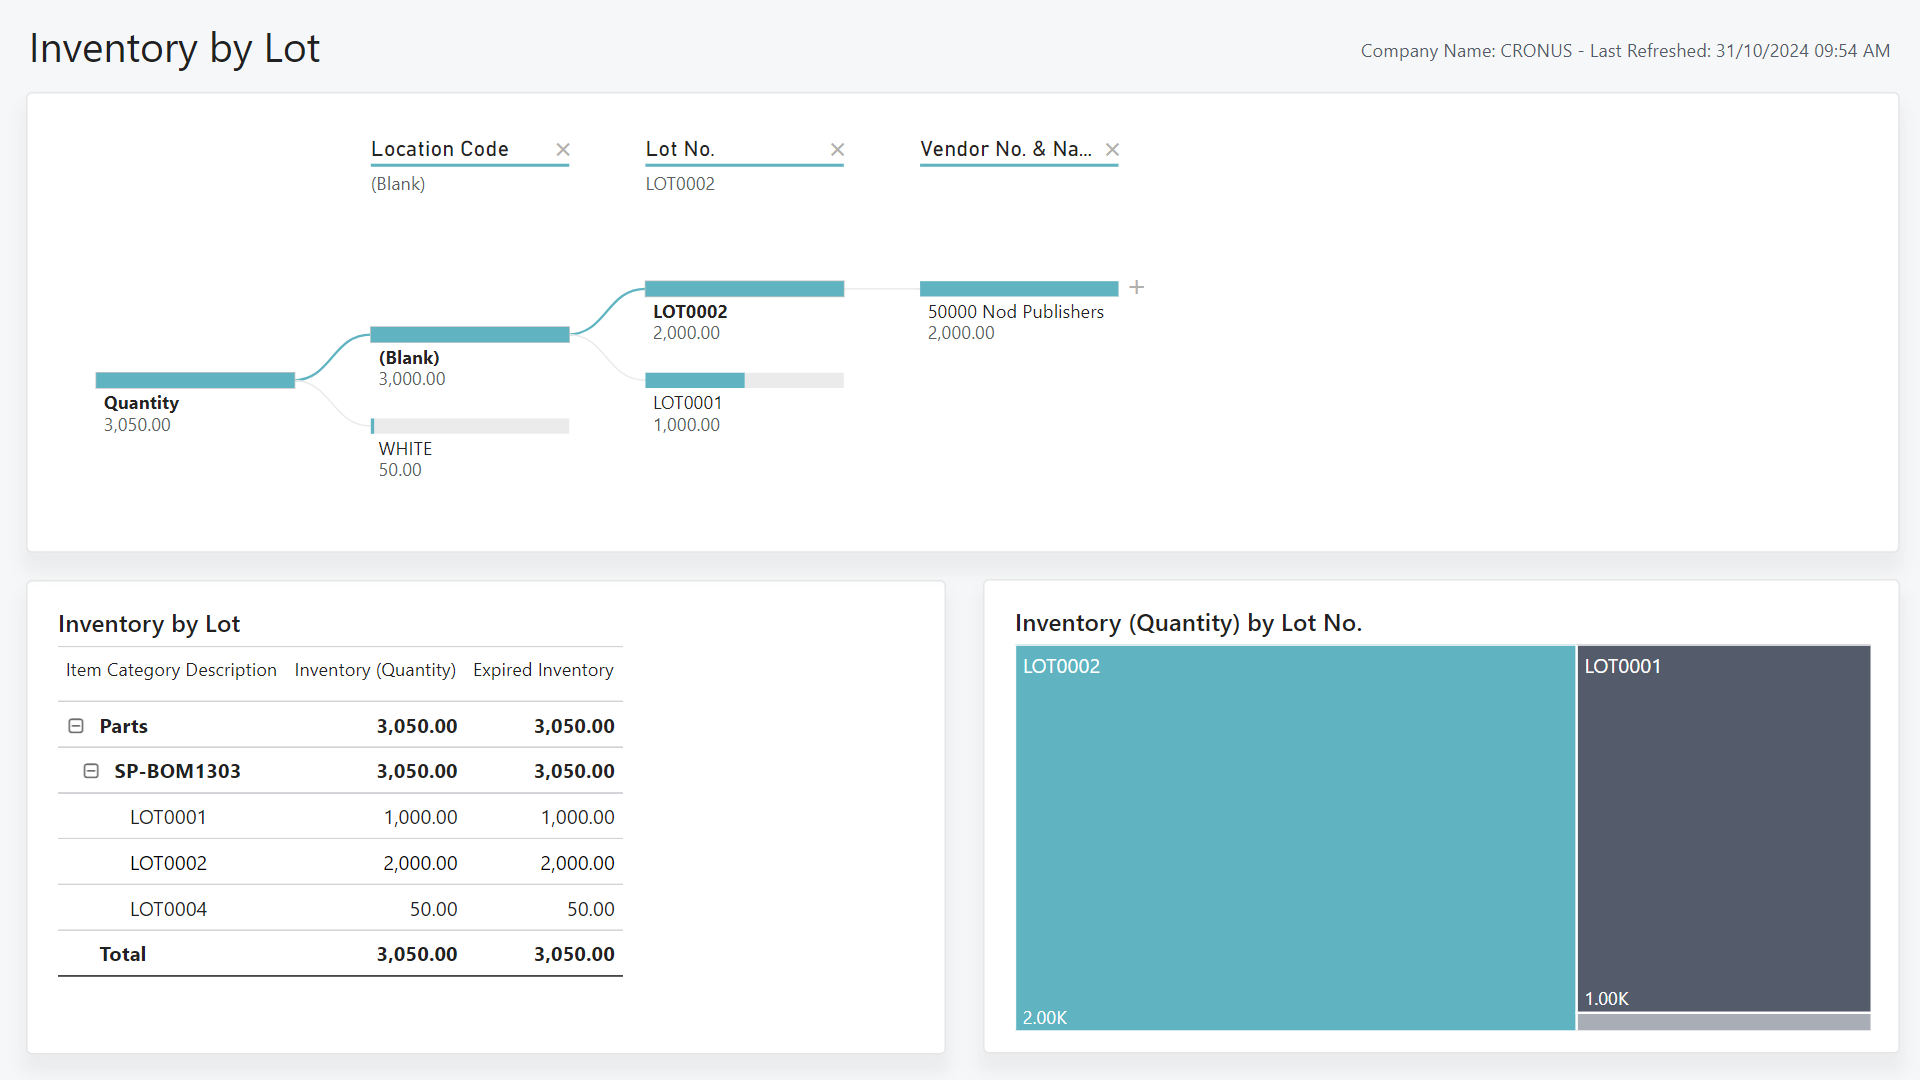Expand next level after 50000 Nod Publishers node
1920x1080 pixels.
point(1136,287)
